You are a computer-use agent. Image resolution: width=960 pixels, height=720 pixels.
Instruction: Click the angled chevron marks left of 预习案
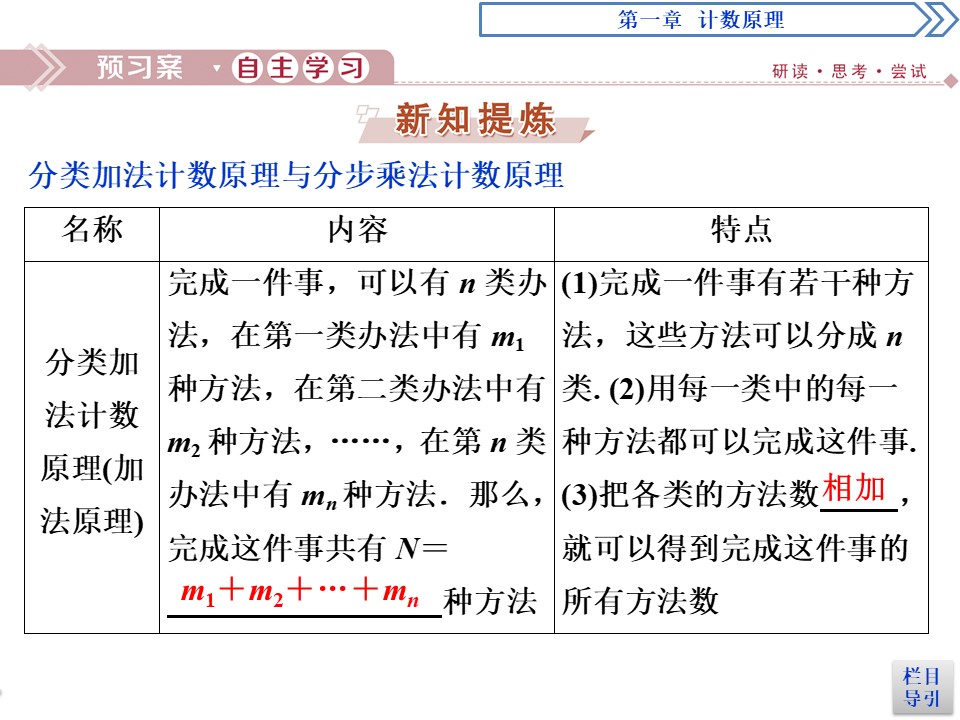[x=48, y=65]
